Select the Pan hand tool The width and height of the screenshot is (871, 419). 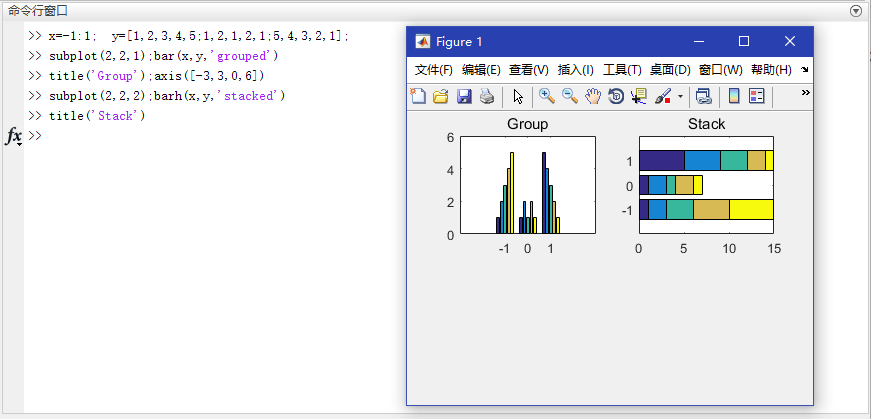pyautogui.click(x=593, y=97)
